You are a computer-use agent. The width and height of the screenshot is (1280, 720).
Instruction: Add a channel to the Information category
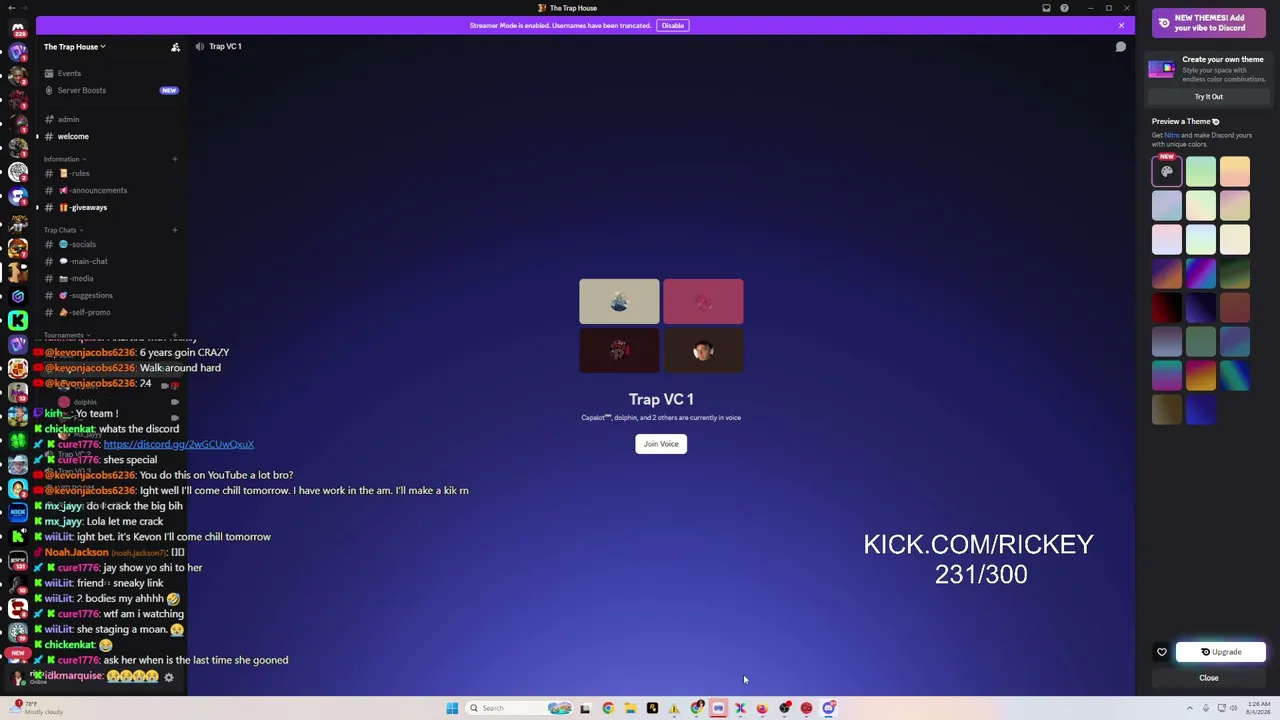(x=175, y=159)
